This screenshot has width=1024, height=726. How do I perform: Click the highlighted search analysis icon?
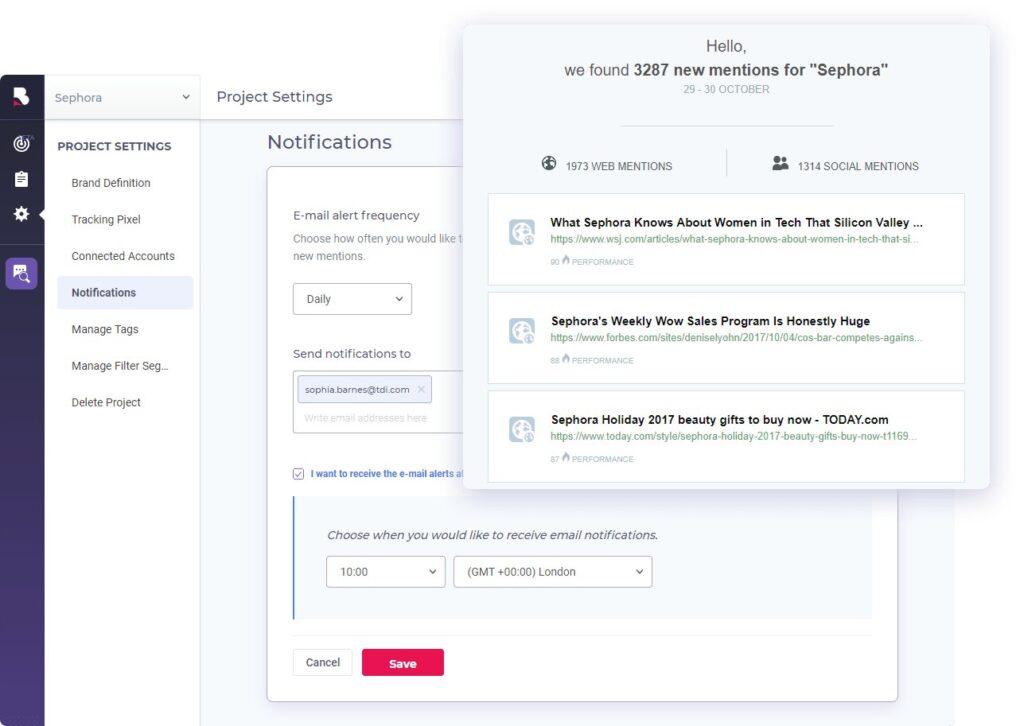(x=20, y=272)
